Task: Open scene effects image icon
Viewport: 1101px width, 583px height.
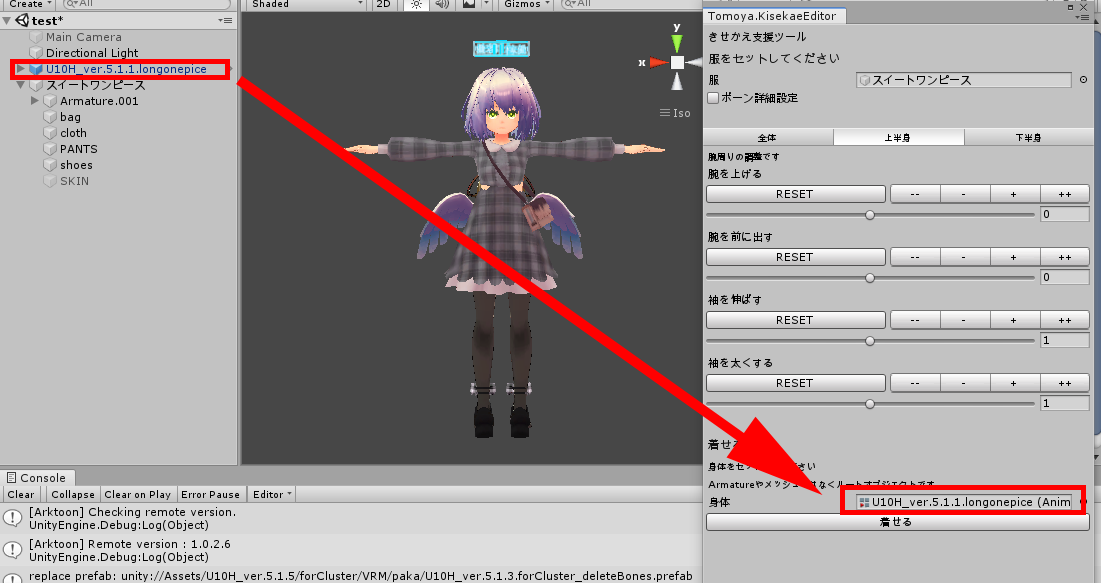Action: click(469, 4)
